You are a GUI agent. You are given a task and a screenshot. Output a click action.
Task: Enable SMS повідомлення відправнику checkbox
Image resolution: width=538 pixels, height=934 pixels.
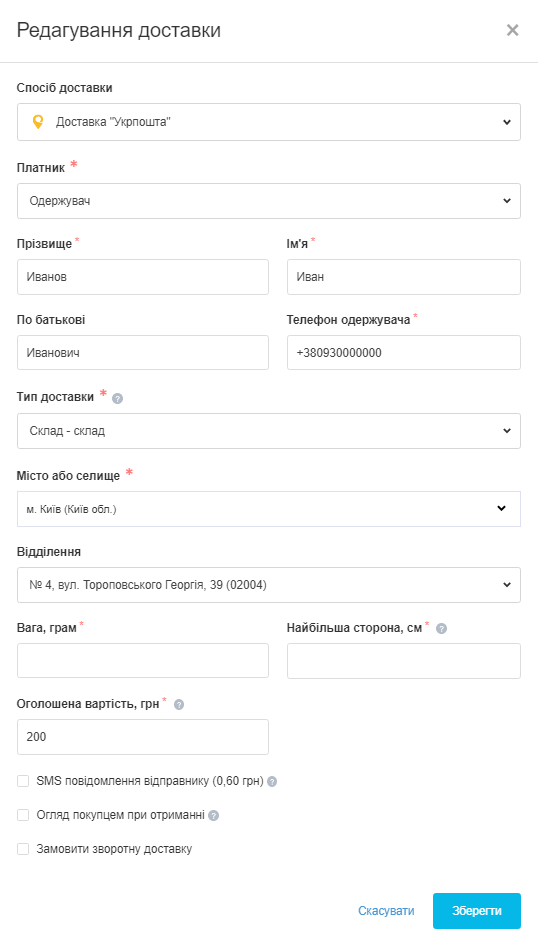(x=23, y=781)
